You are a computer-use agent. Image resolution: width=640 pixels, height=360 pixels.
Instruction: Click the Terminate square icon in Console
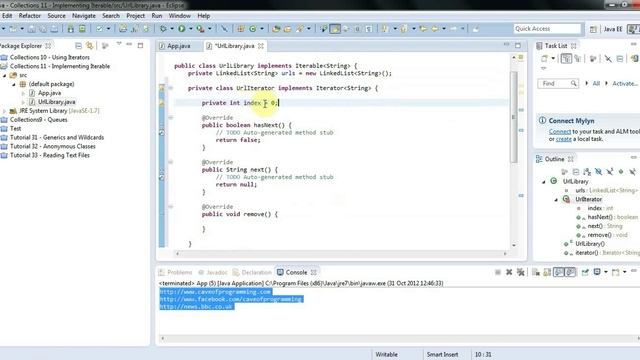(x=498, y=272)
